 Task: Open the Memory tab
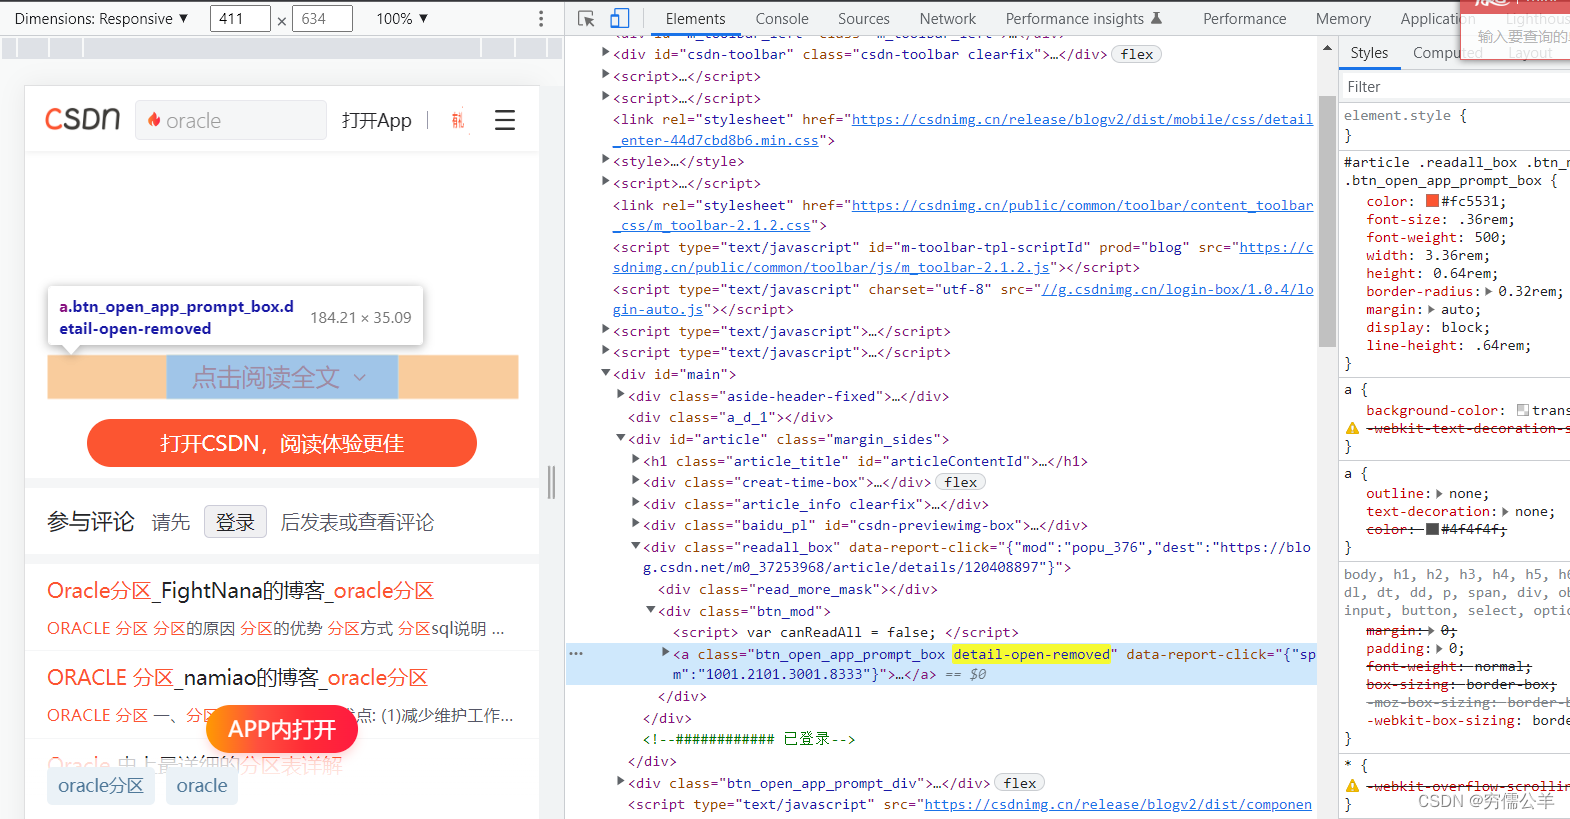coord(1343,18)
